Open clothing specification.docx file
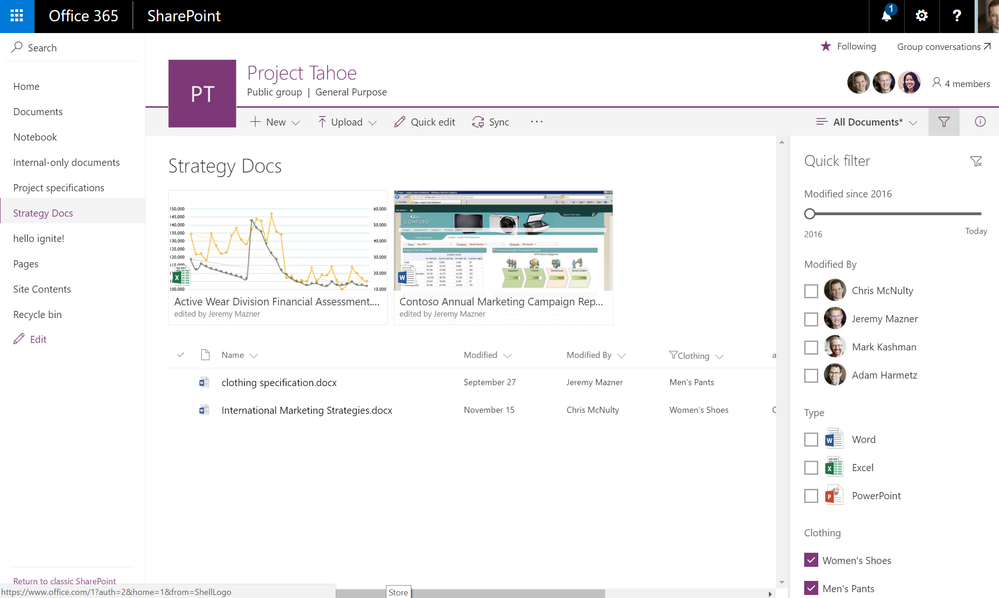 point(279,382)
